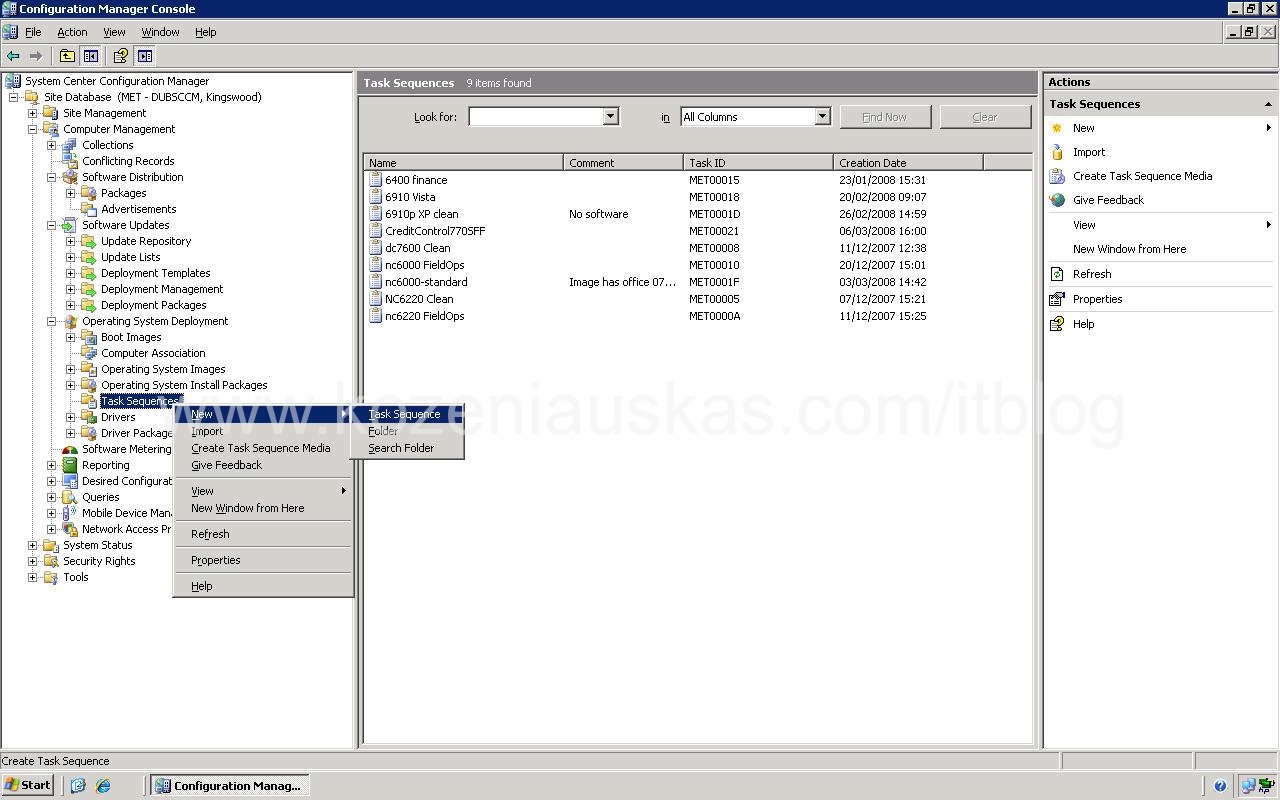The image size is (1280, 800).
Task: Toggle the console tree toolbar icon
Action: (x=91, y=56)
